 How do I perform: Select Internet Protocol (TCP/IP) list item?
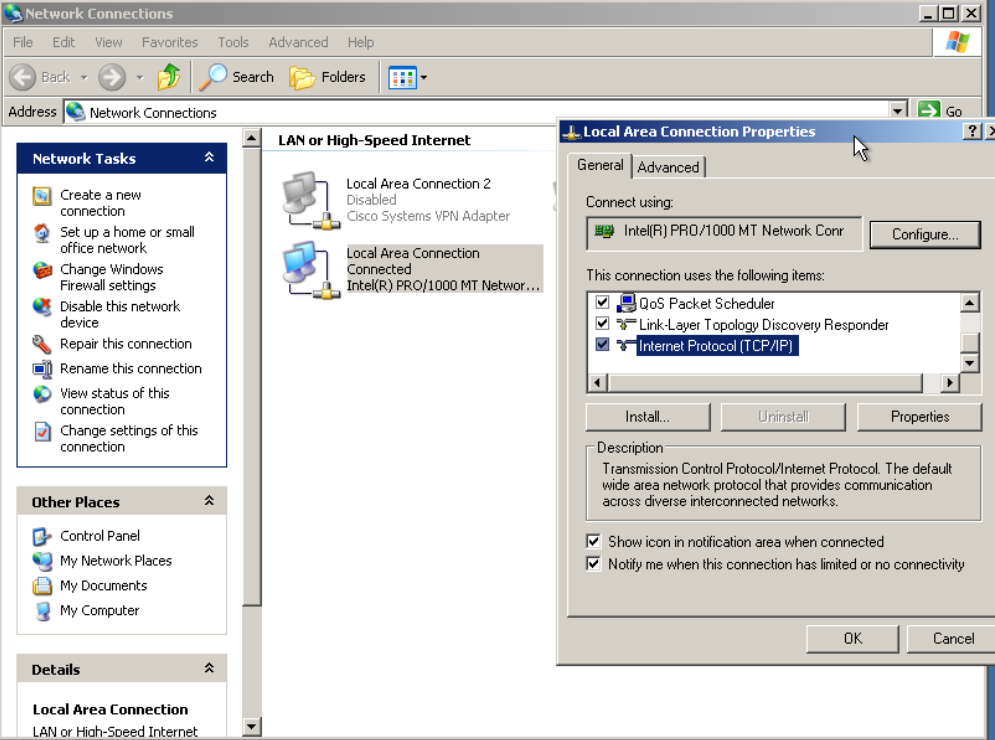click(717, 346)
